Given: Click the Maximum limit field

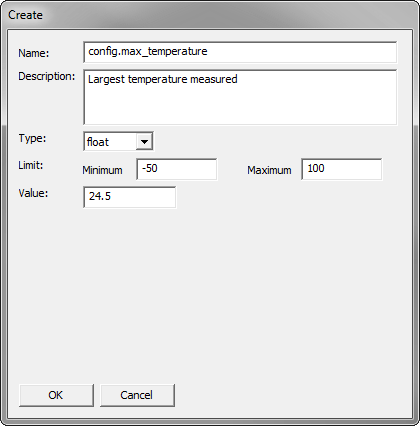Looking at the screenshot, I should [342, 169].
